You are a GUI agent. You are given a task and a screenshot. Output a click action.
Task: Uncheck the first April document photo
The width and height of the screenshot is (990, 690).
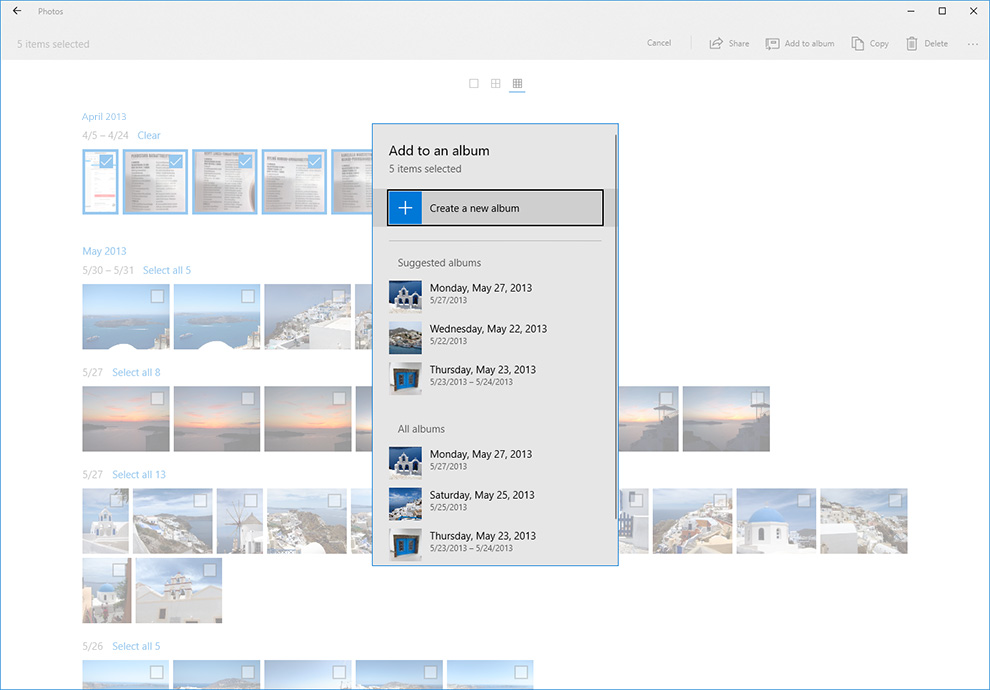coord(107,162)
